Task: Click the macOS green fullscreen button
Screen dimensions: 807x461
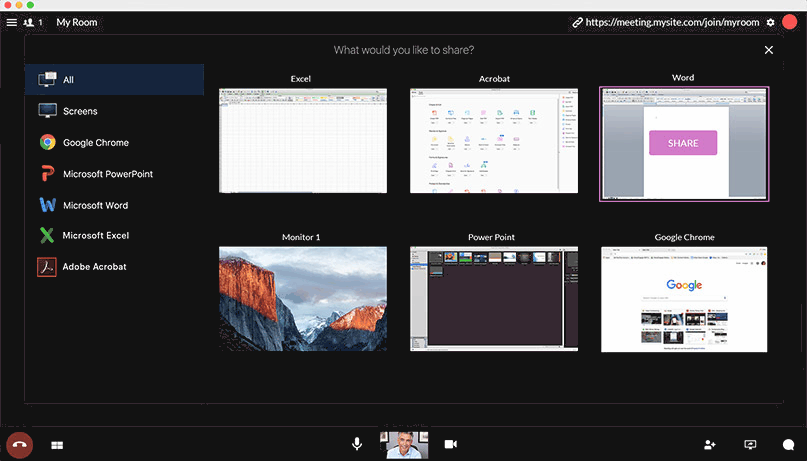Action: 30,5
